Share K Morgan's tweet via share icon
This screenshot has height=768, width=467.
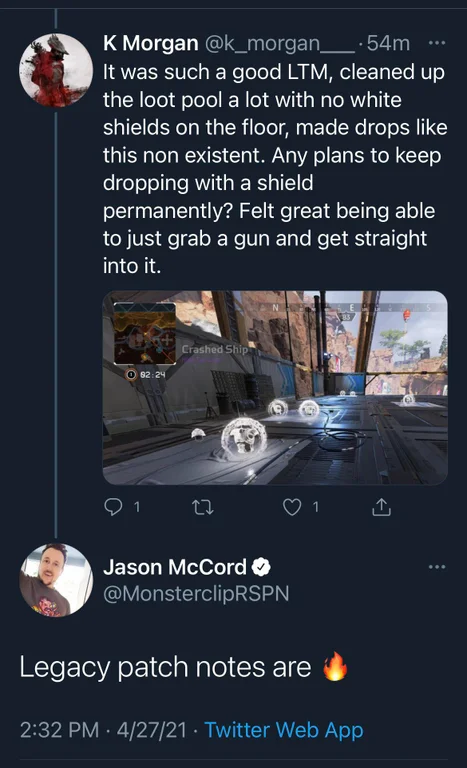(381, 507)
